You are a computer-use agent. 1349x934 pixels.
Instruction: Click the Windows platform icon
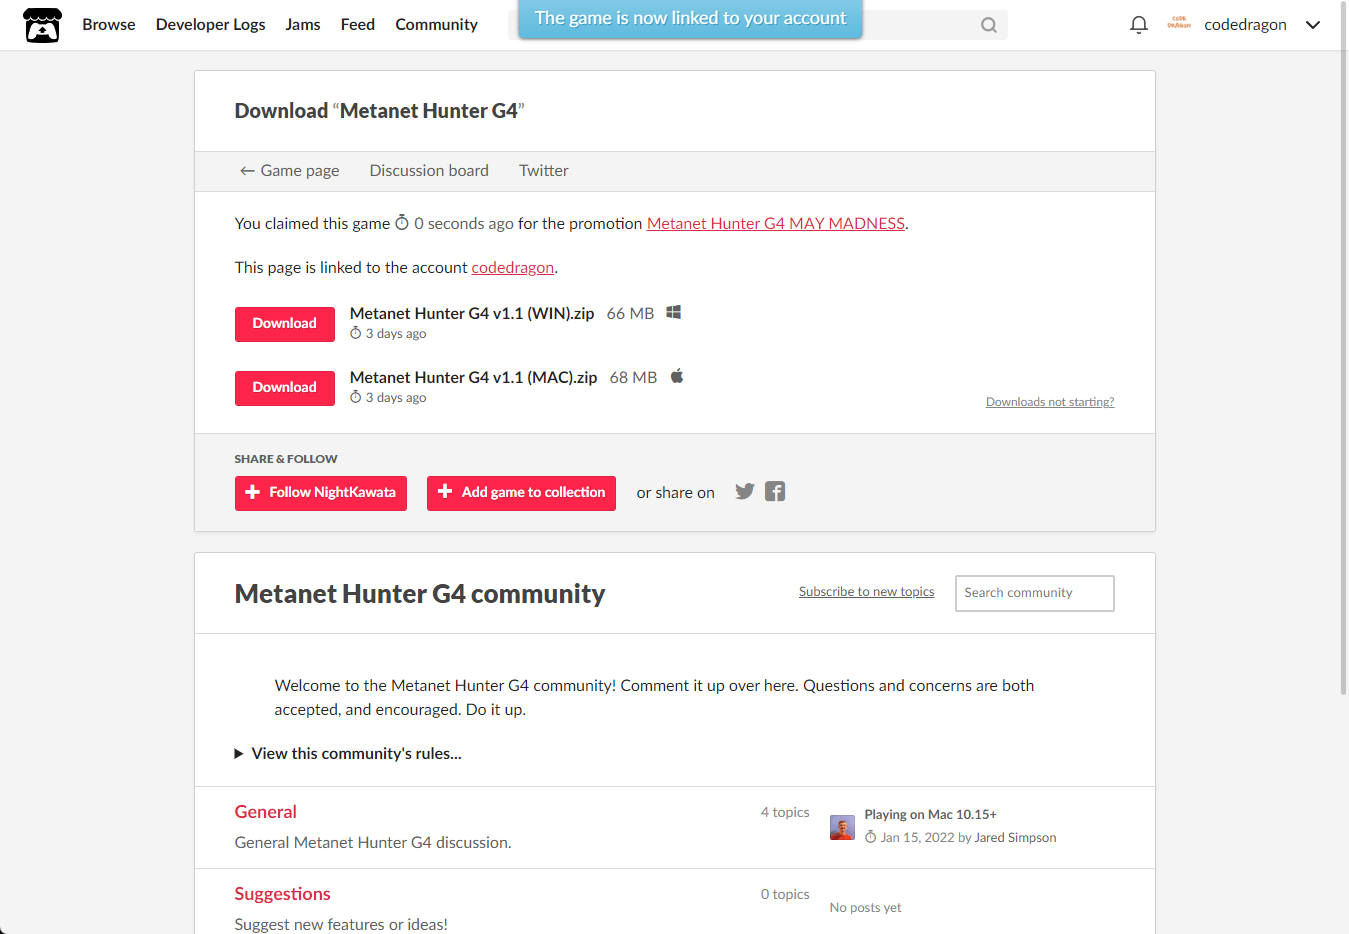674,313
